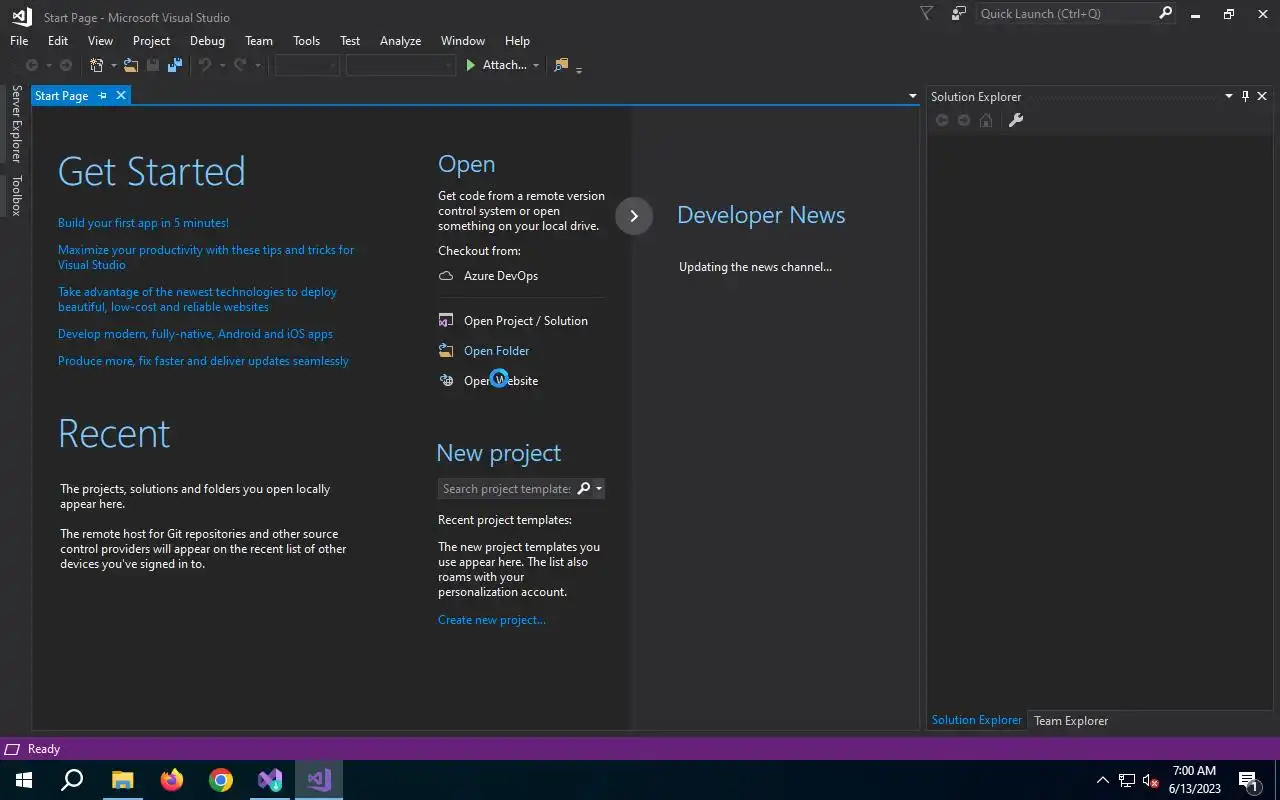Open the Server Explorer side tab
The height and width of the screenshot is (800, 1280).
click(16, 124)
